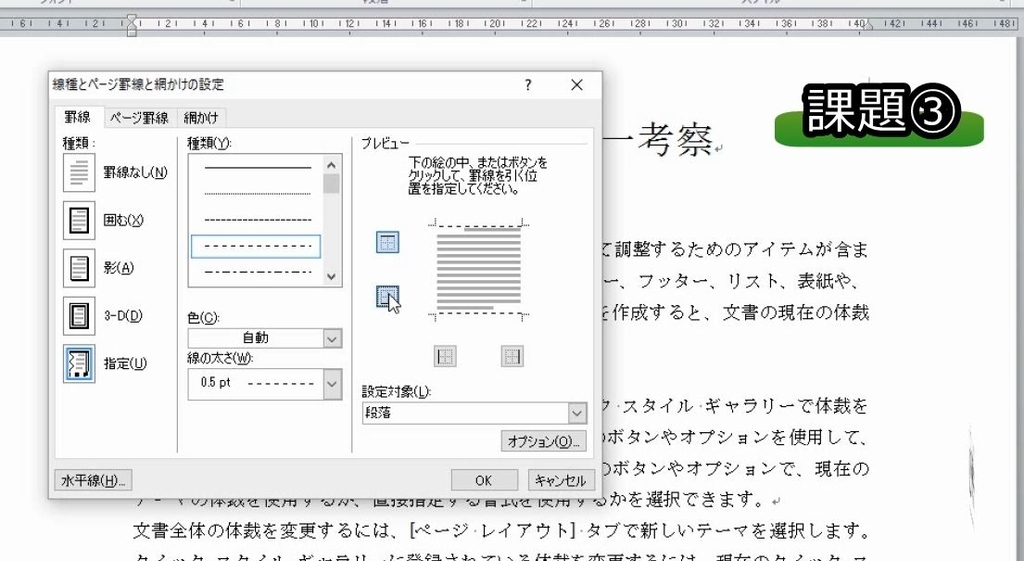Click the right indent marker on ruler
This screenshot has width=1024, height=561.
point(868,26)
